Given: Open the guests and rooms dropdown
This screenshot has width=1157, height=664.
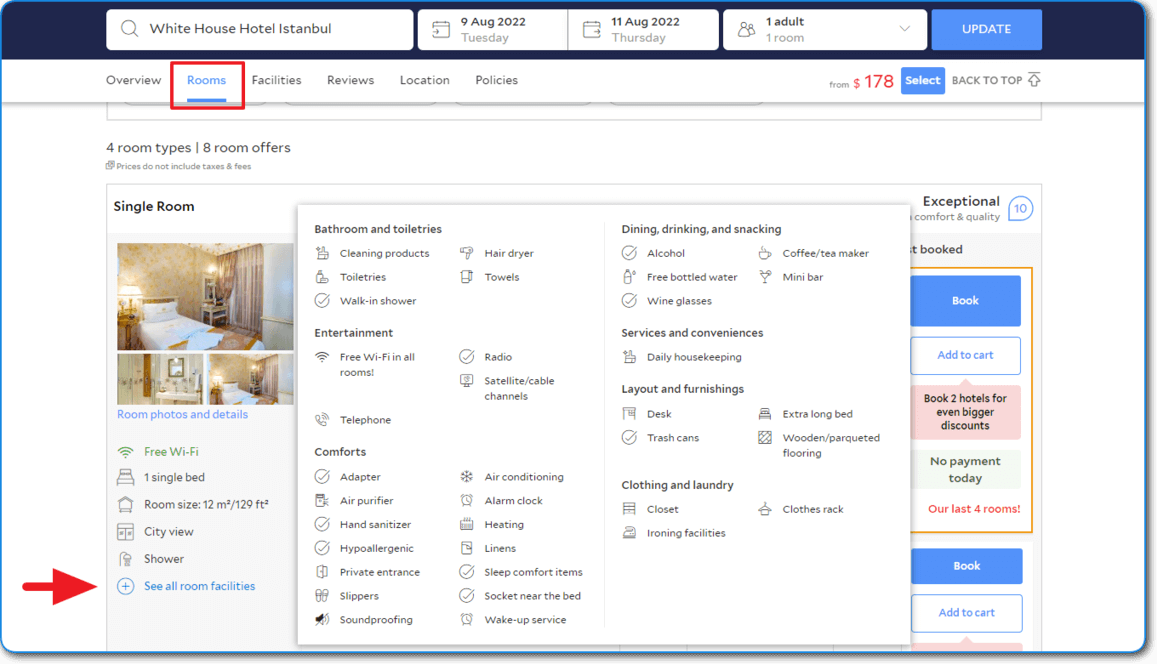Looking at the screenshot, I should pos(825,30).
